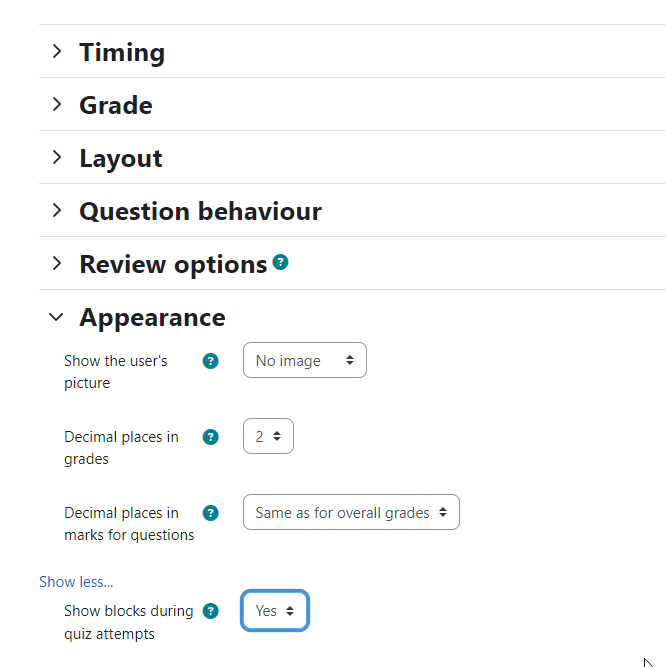Image resolution: width=666 pixels, height=667 pixels.
Task: Open the No image picture dropdown
Action: pos(305,360)
